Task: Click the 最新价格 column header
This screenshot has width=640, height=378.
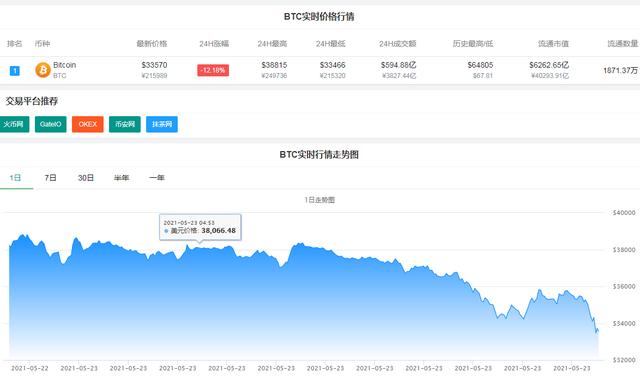Action: [152, 44]
